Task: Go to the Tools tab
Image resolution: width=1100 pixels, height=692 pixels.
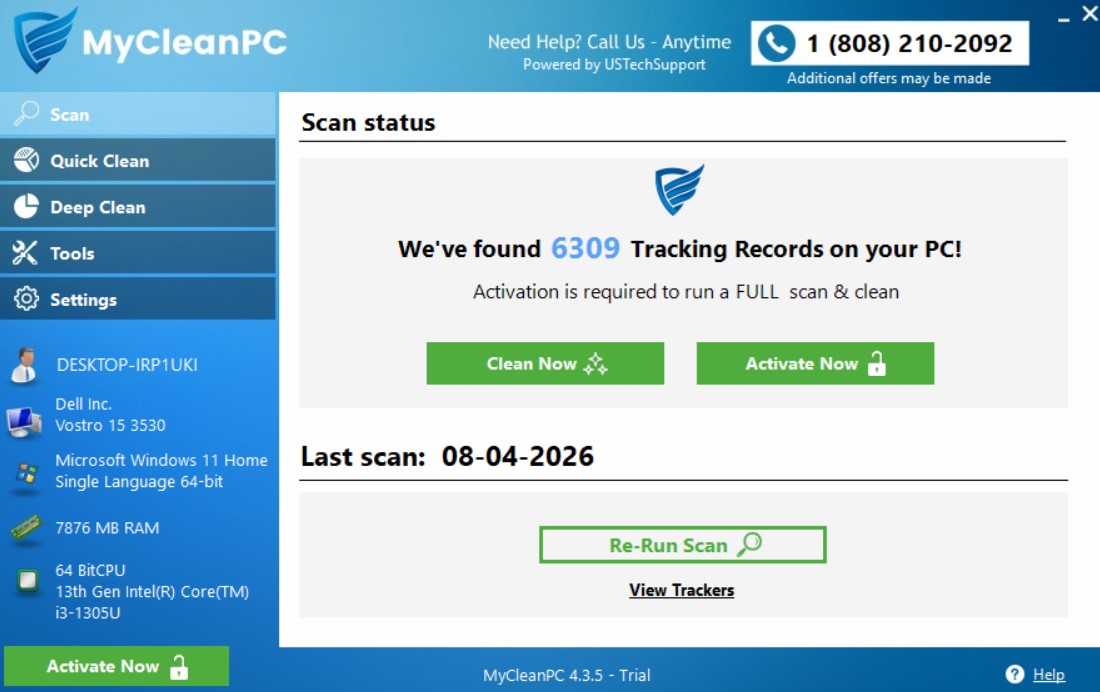Action: [x=138, y=253]
